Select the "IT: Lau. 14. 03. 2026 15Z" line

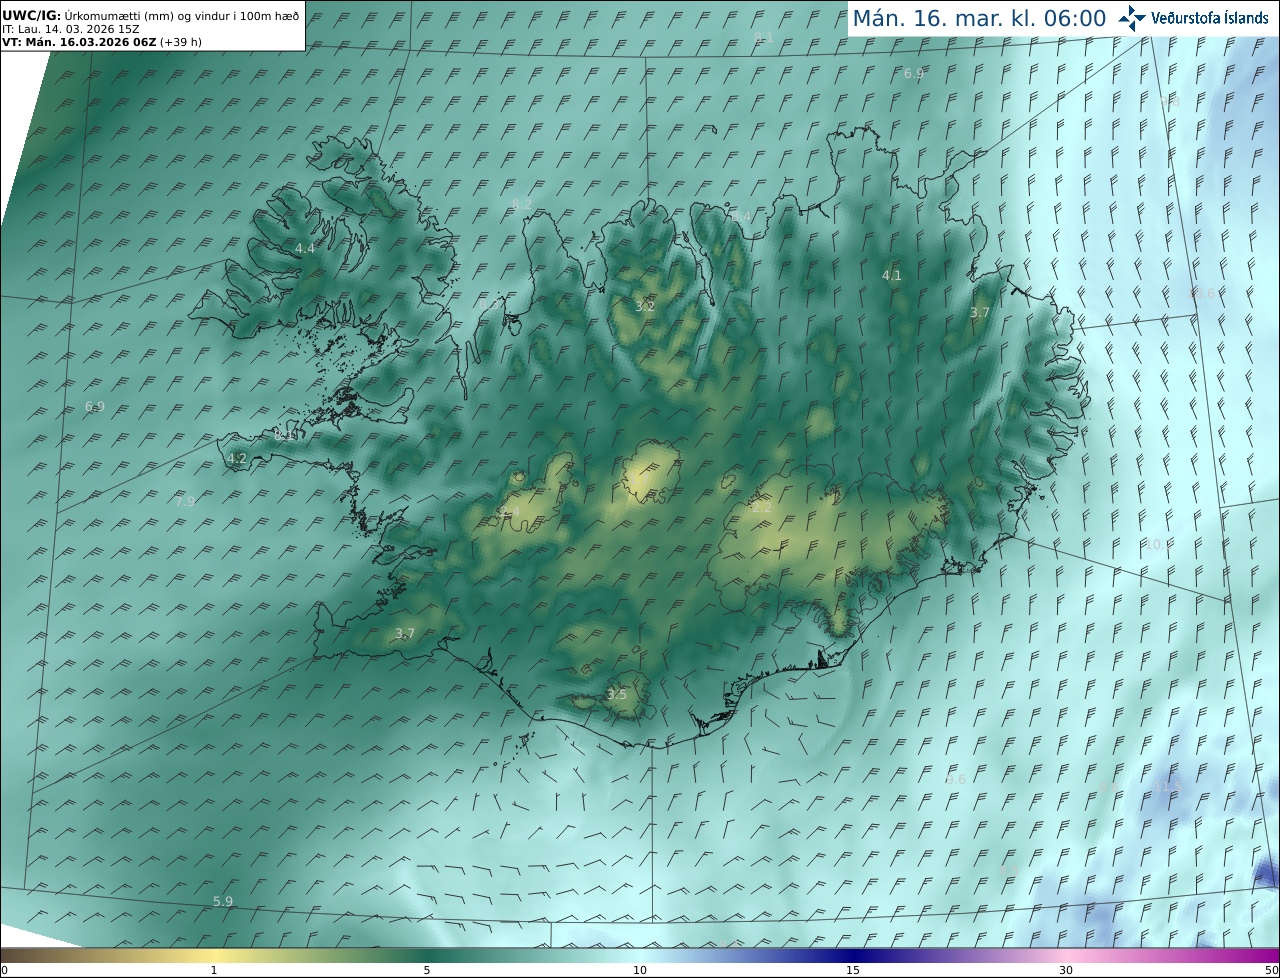pos(71,29)
